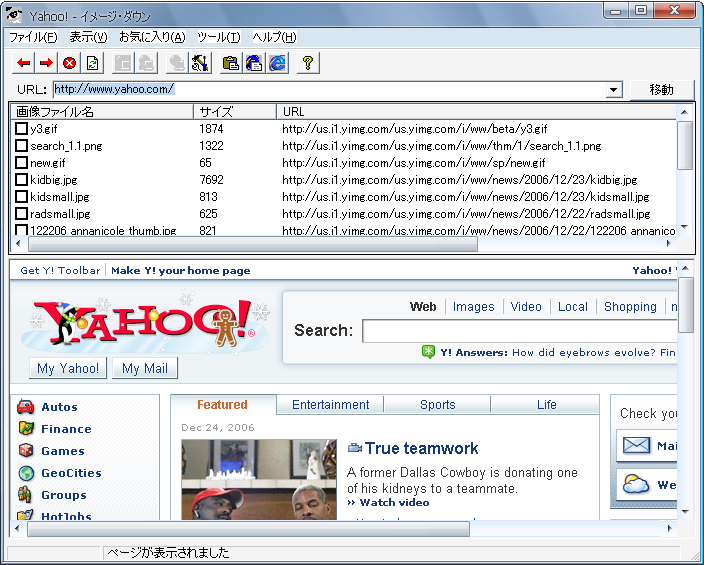Click the greyed-out icon left of tools icon
This screenshot has width=704, height=565.
pyautogui.click(x=177, y=63)
